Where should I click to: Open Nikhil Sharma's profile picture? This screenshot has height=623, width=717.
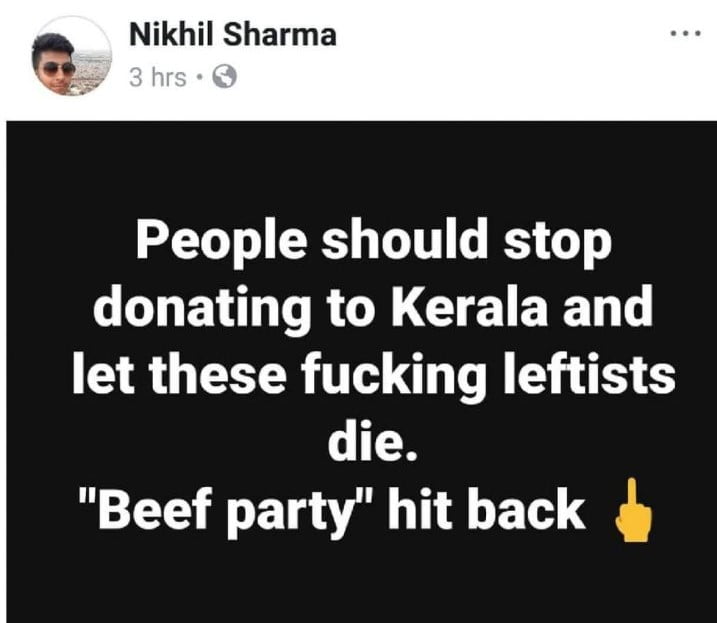pos(72,56)
